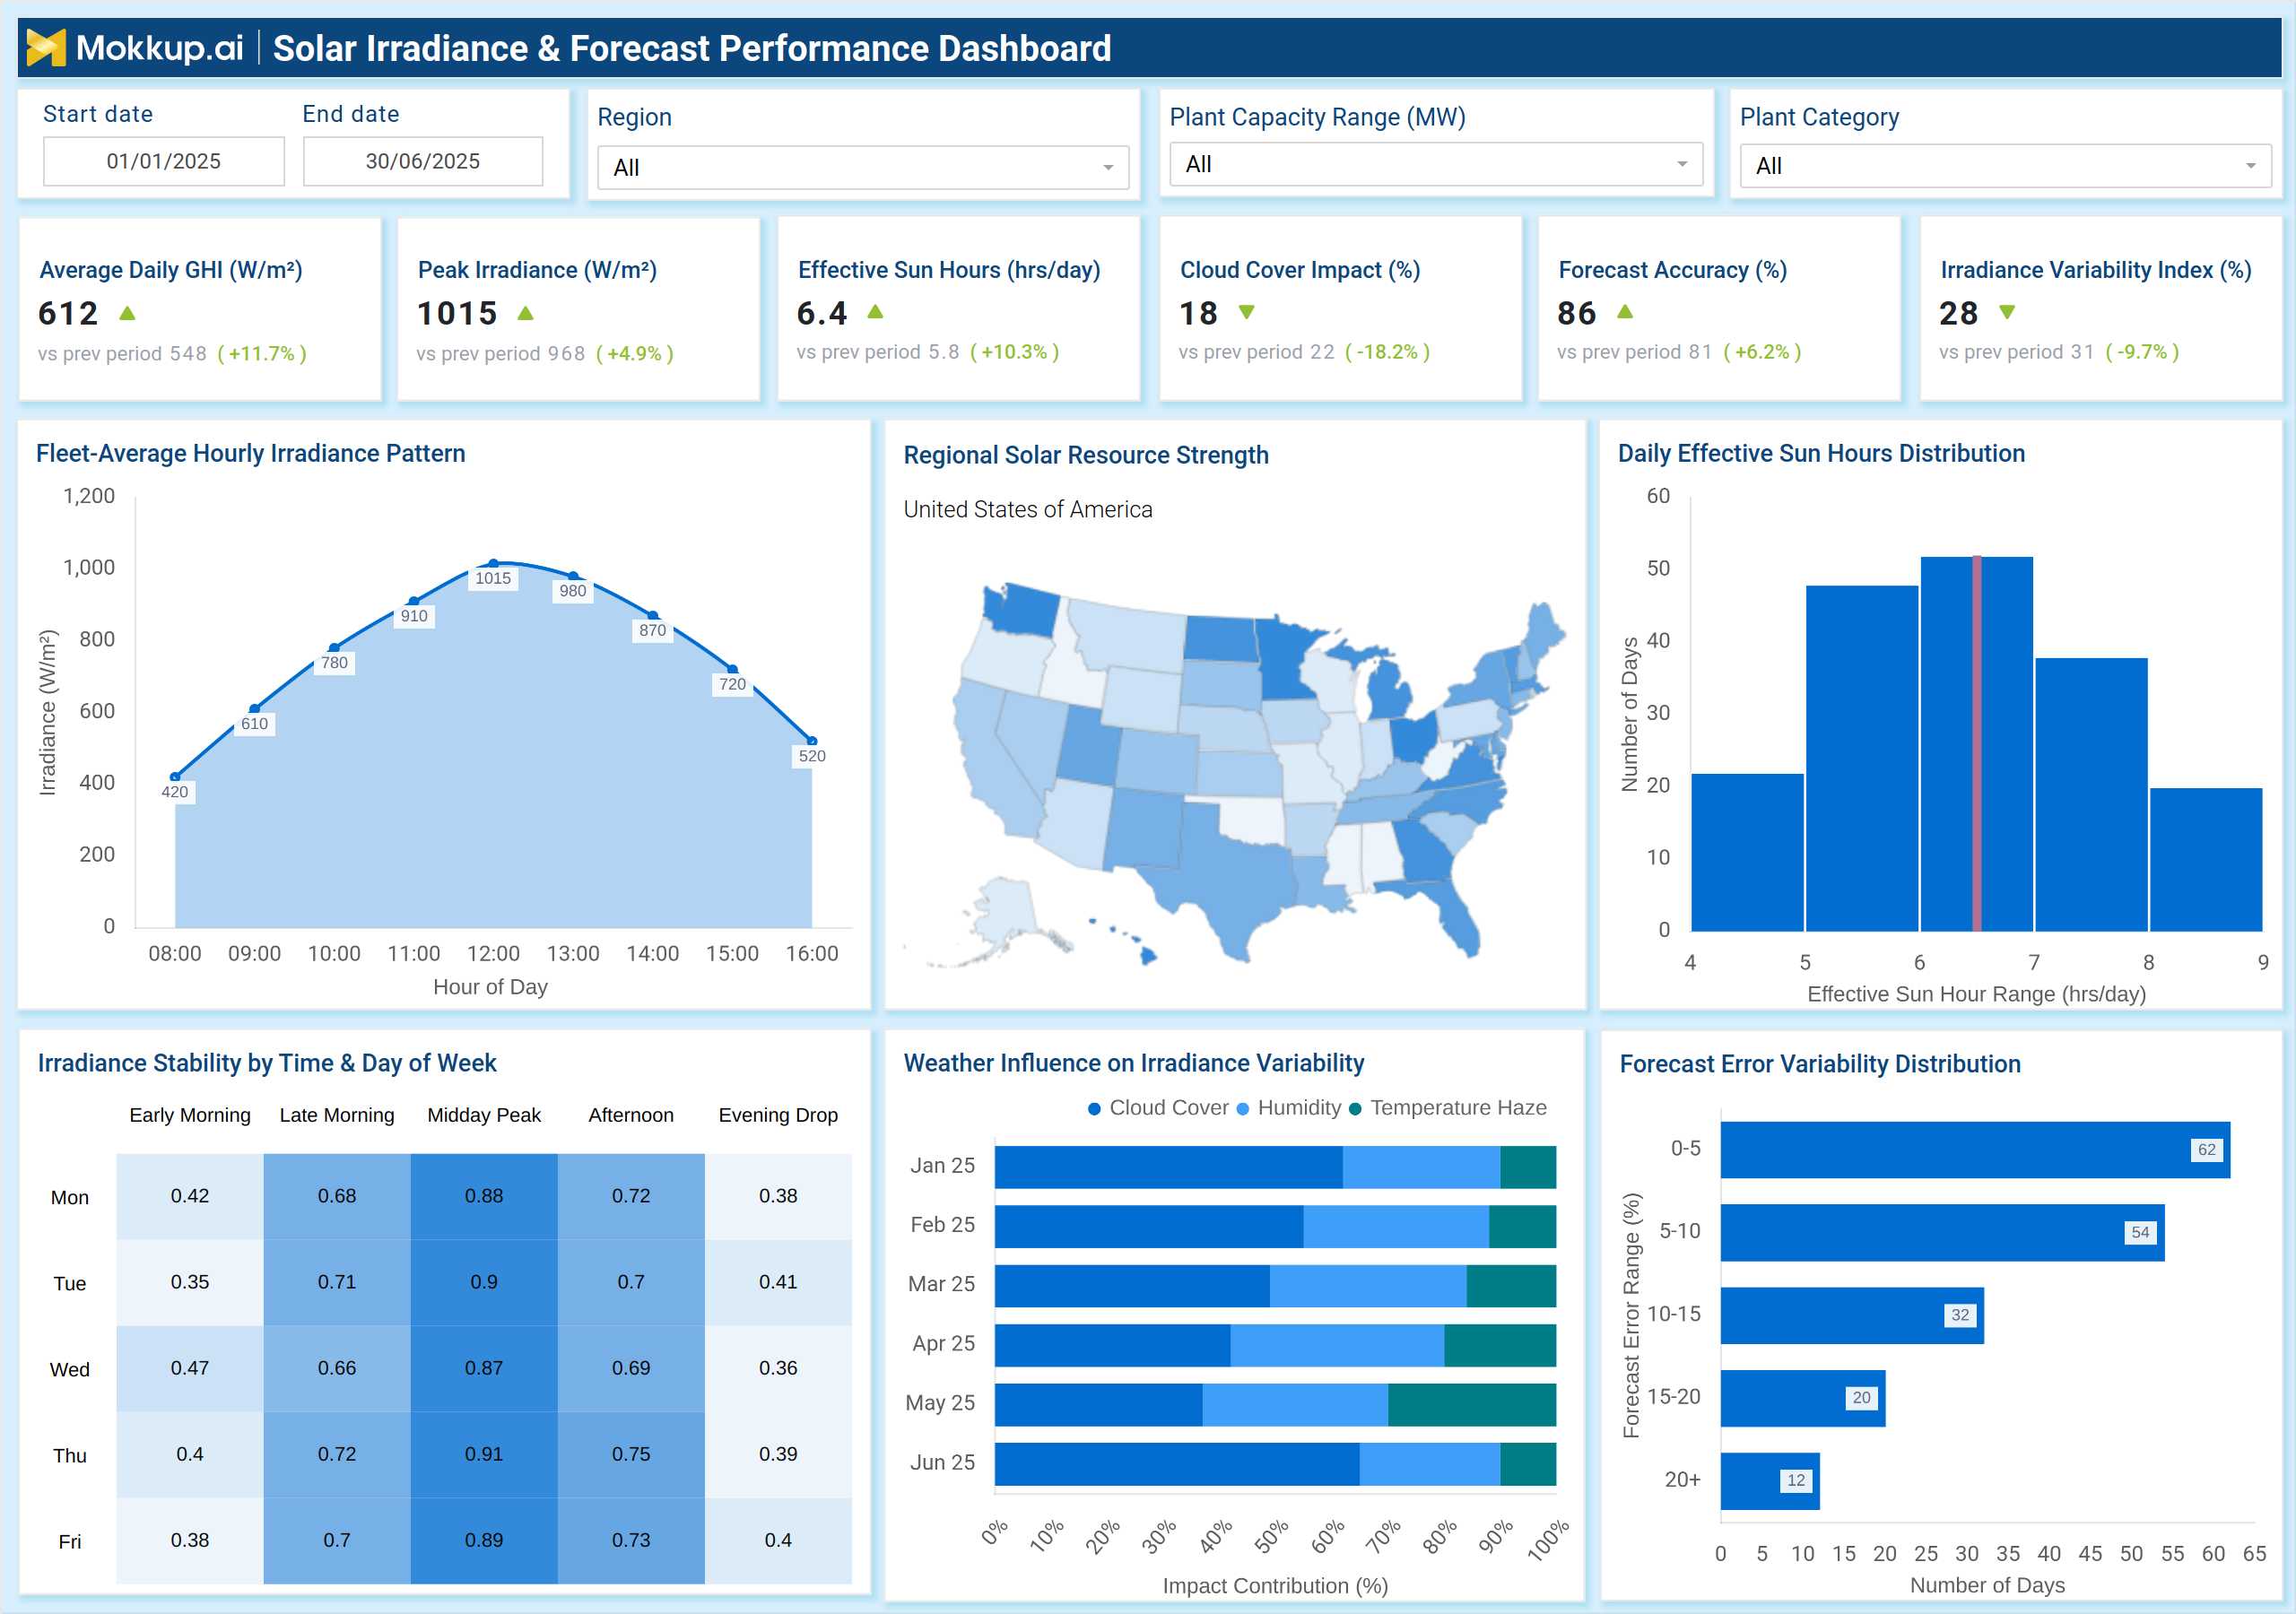The width and height of the screenshot is (2296, 1614).
Task: Click Regional Solar Resource Strength title
Action: [1086, 455]
